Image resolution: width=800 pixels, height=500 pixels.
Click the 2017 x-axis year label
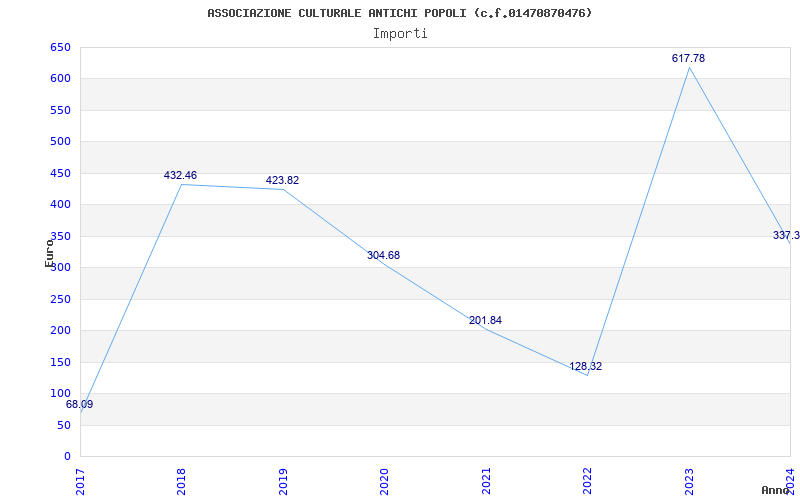click(x=81, y=481)
